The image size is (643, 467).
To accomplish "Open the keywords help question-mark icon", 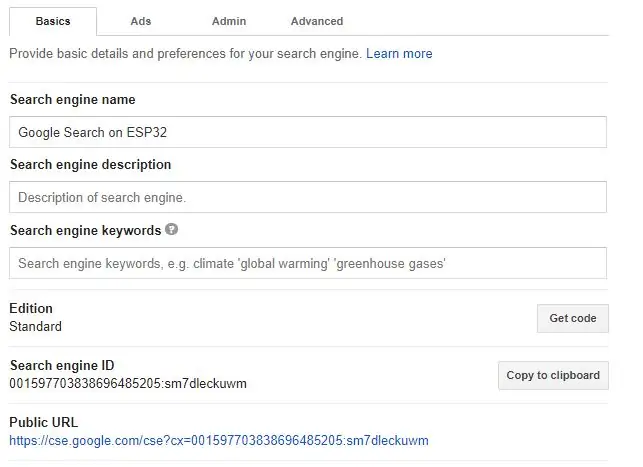I will 171,229.
